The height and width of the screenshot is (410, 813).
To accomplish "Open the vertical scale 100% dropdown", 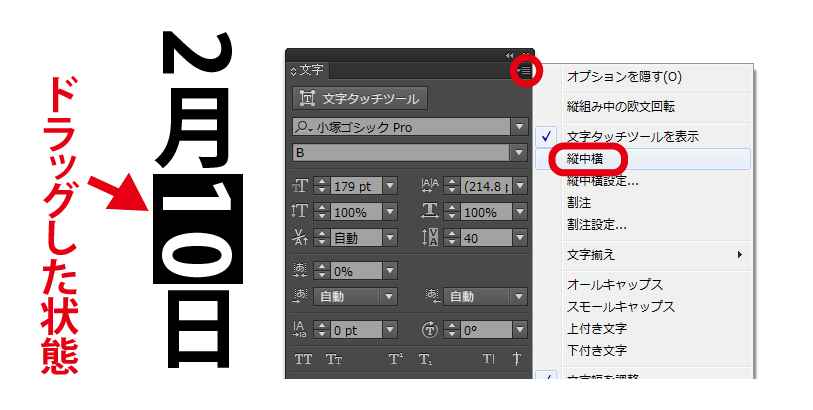I will coord(390,211).
